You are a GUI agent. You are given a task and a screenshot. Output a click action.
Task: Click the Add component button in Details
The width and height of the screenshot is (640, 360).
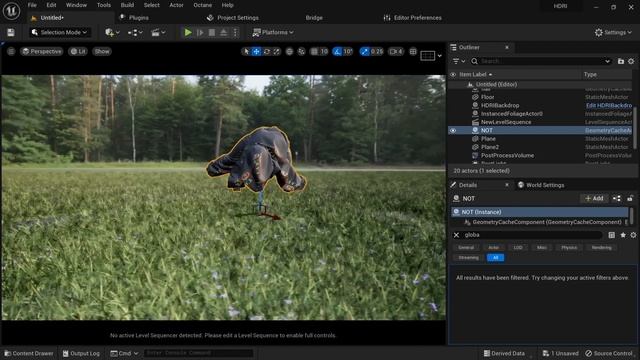coord(594,198)
